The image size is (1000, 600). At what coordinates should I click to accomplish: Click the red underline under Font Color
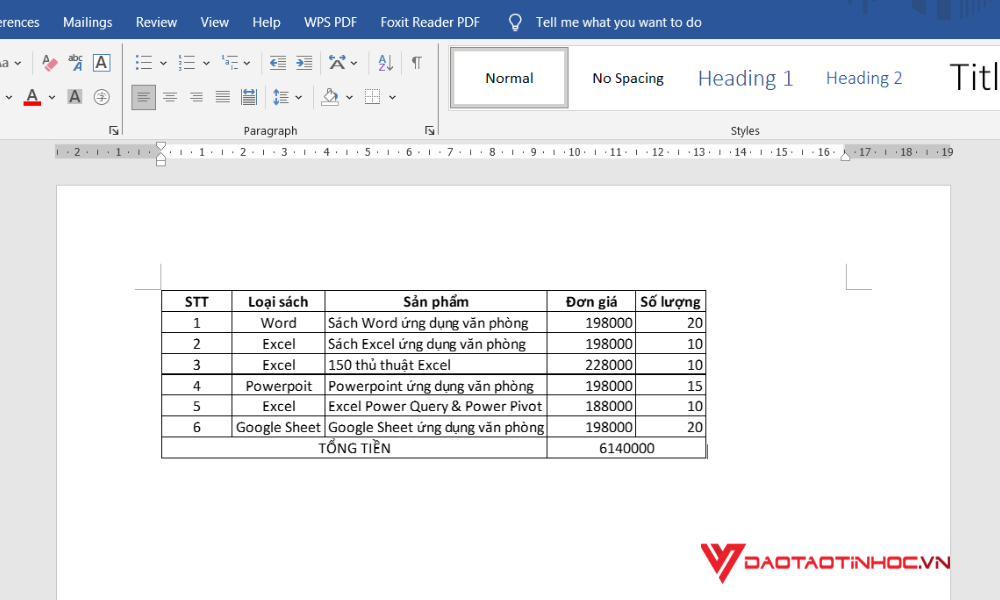[31, 102]
